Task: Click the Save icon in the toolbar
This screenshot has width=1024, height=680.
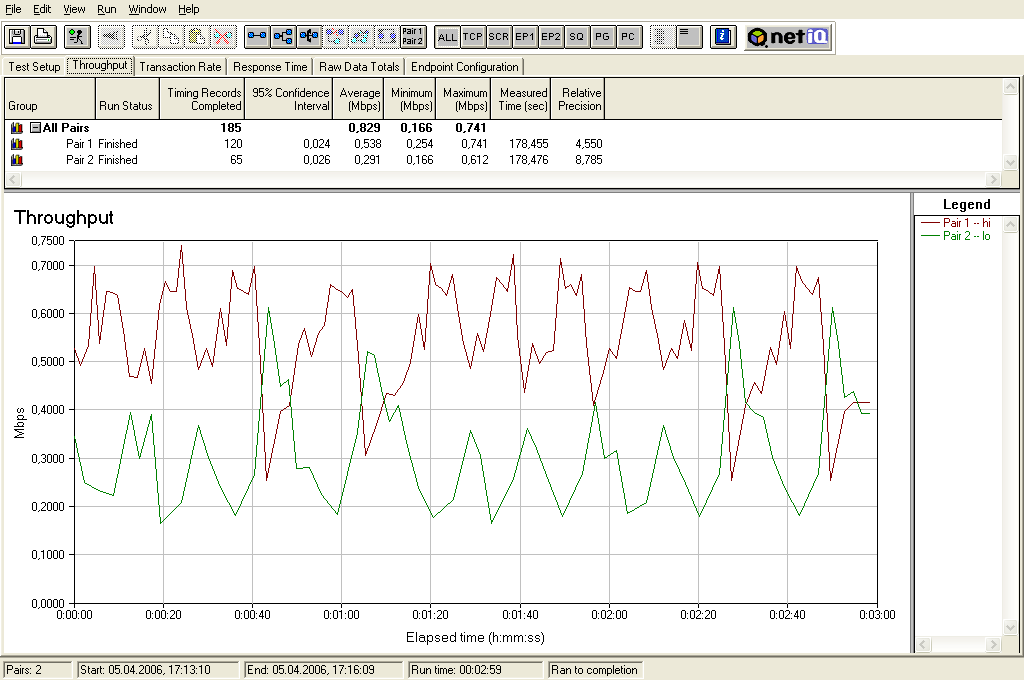Action: (x=17, y=37)
